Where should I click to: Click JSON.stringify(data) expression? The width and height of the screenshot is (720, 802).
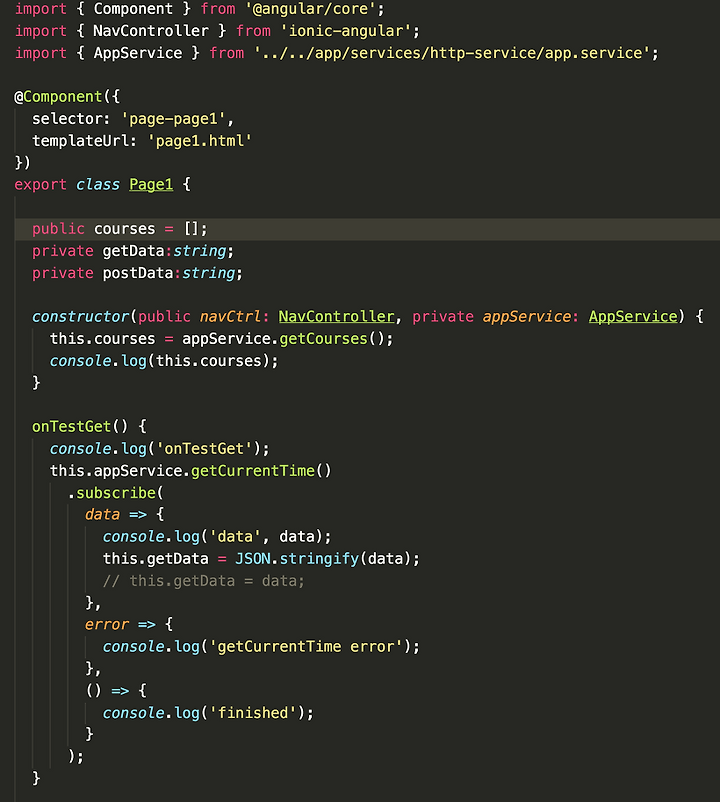coord(323,559)
